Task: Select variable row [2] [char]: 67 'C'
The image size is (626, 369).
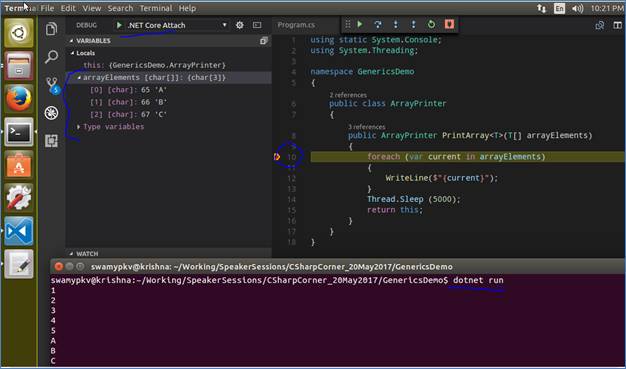Action: (128, 115)
